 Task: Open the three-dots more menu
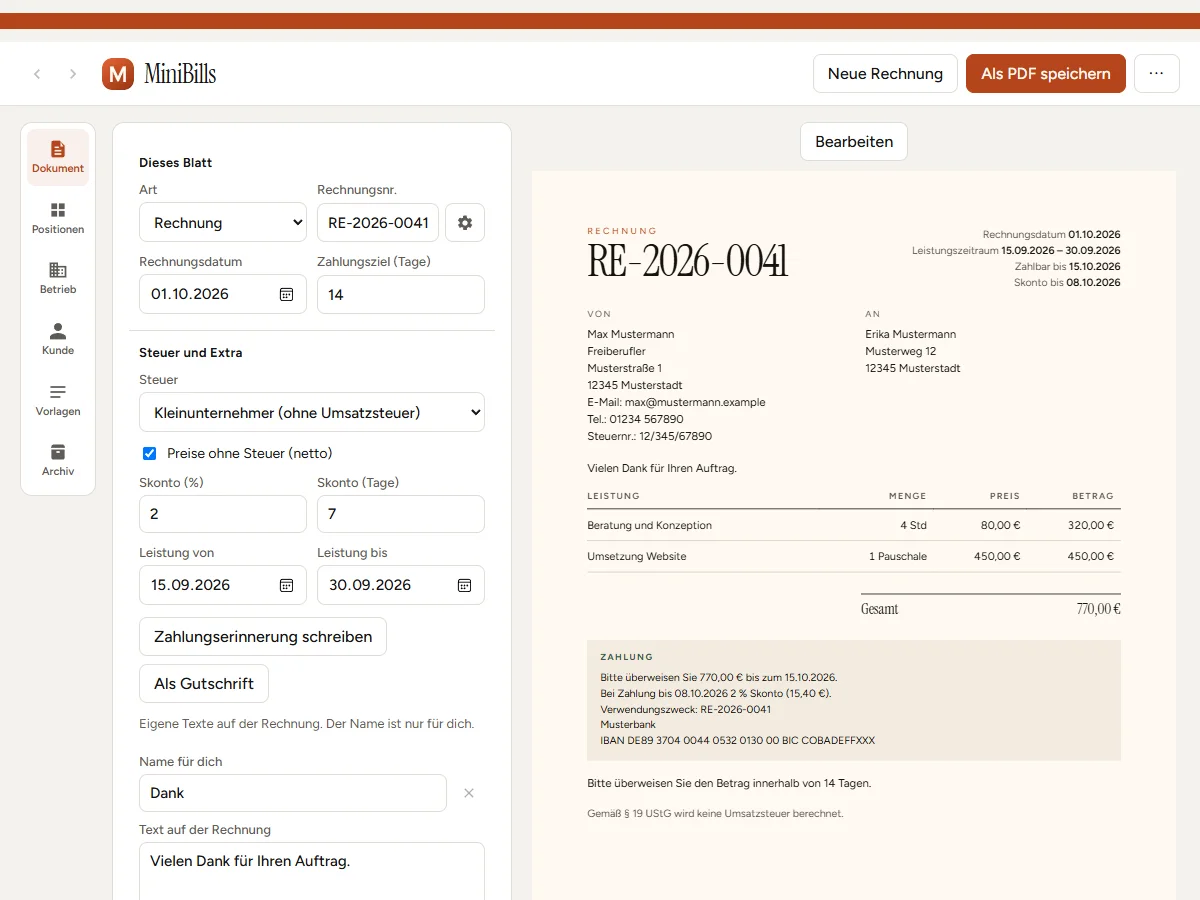(1157, 74)
